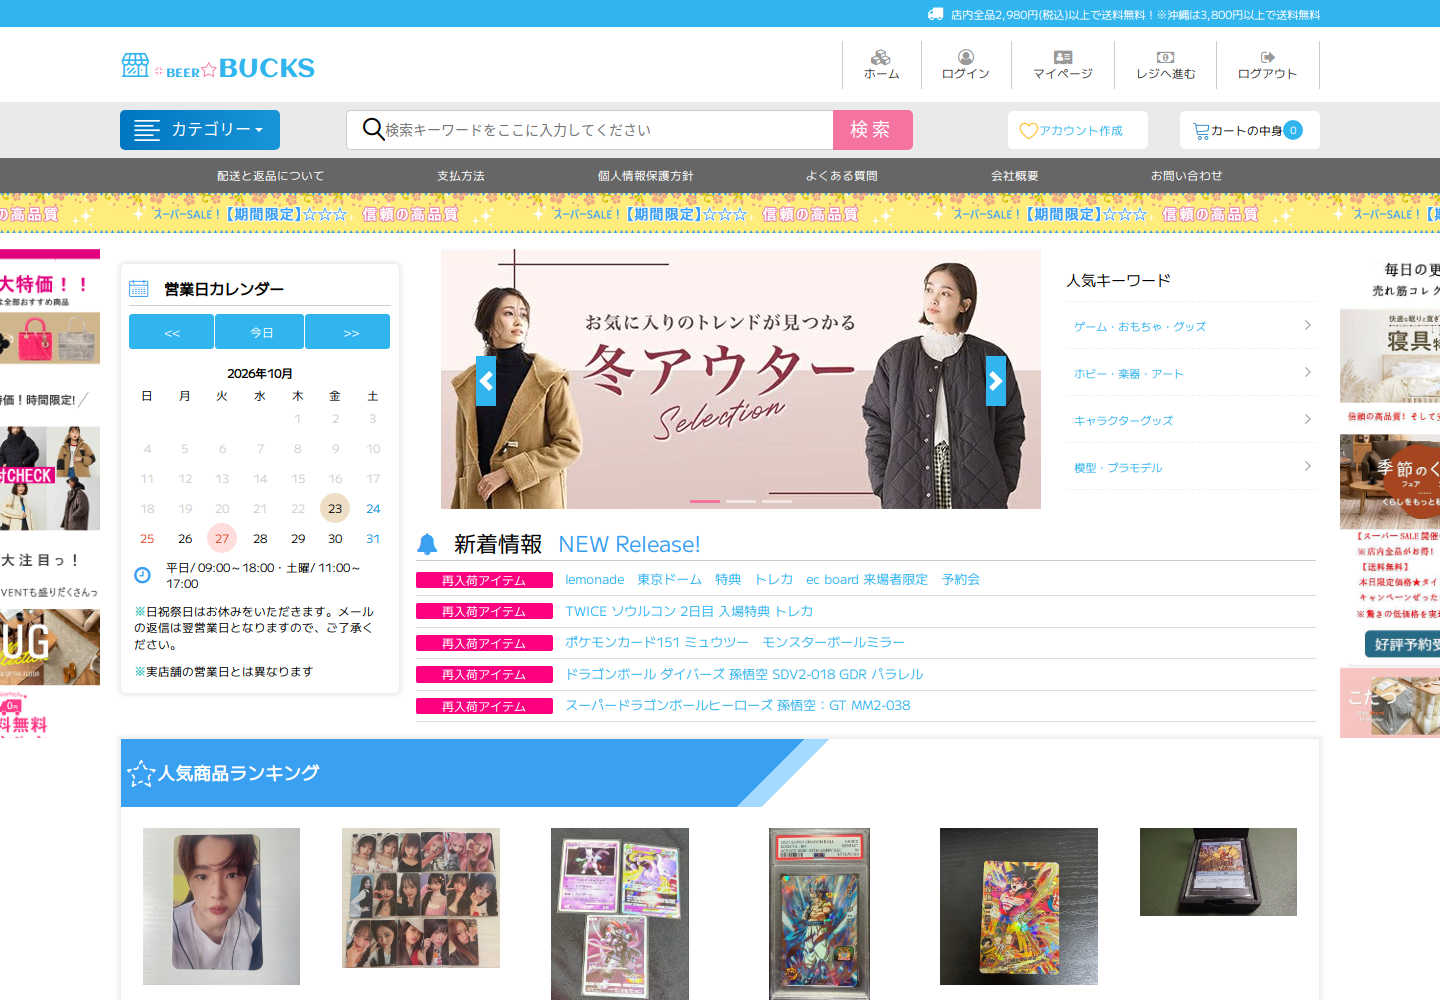Open ドラゴンボール ダイバーズ 孫悟空 SDV2-018 link

[x=744, y=674]
